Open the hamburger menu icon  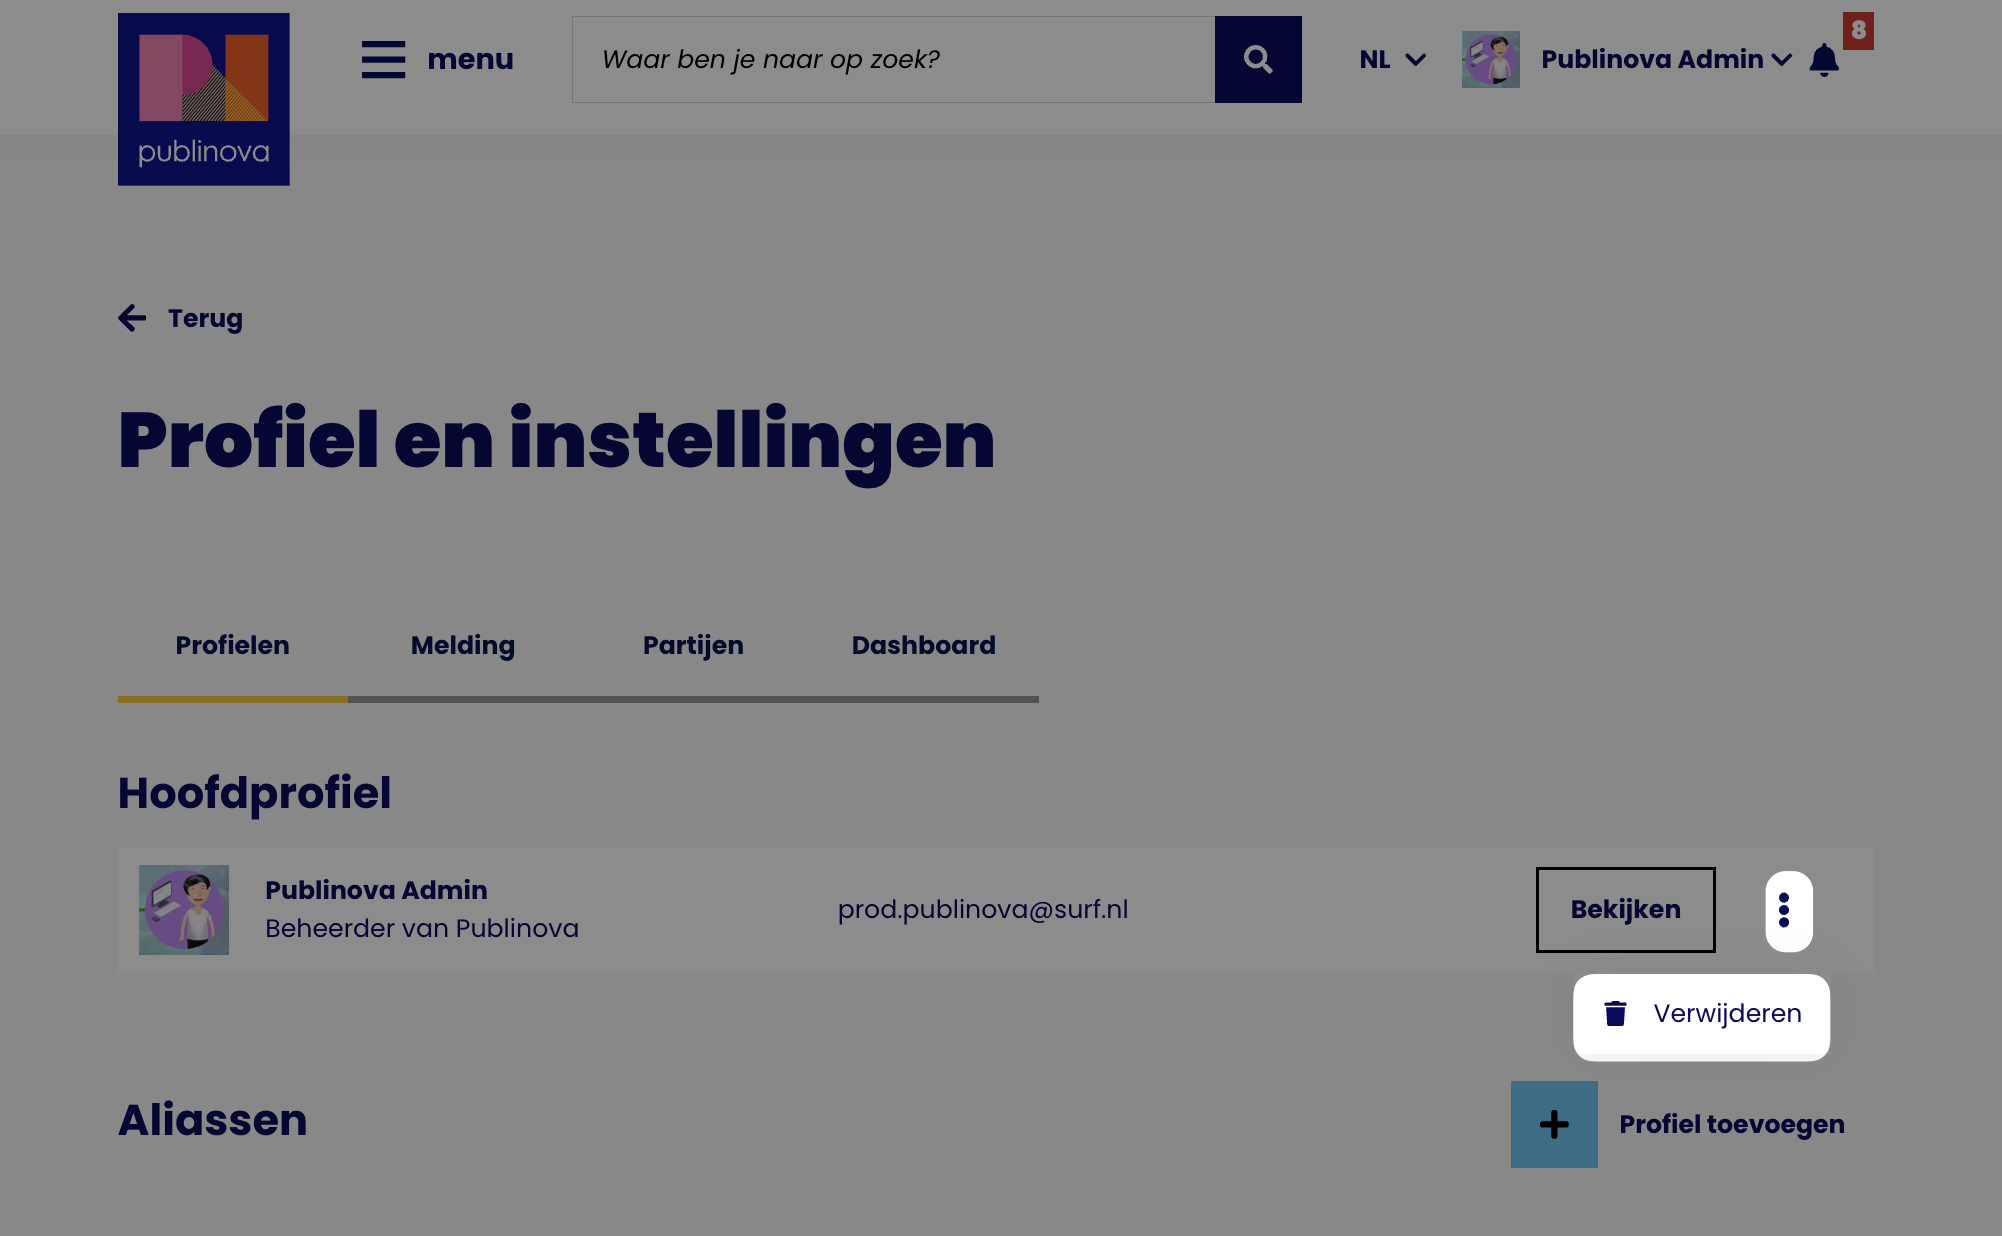(383, 59)
